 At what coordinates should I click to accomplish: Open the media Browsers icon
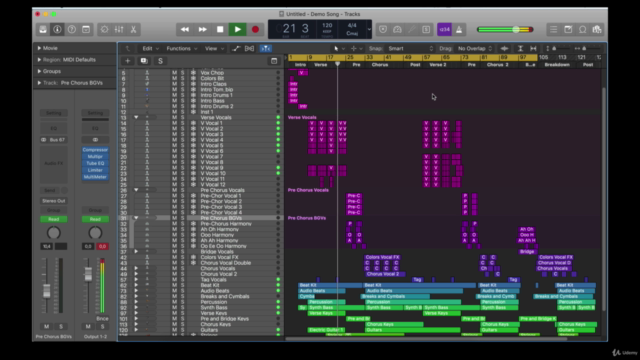597,29
